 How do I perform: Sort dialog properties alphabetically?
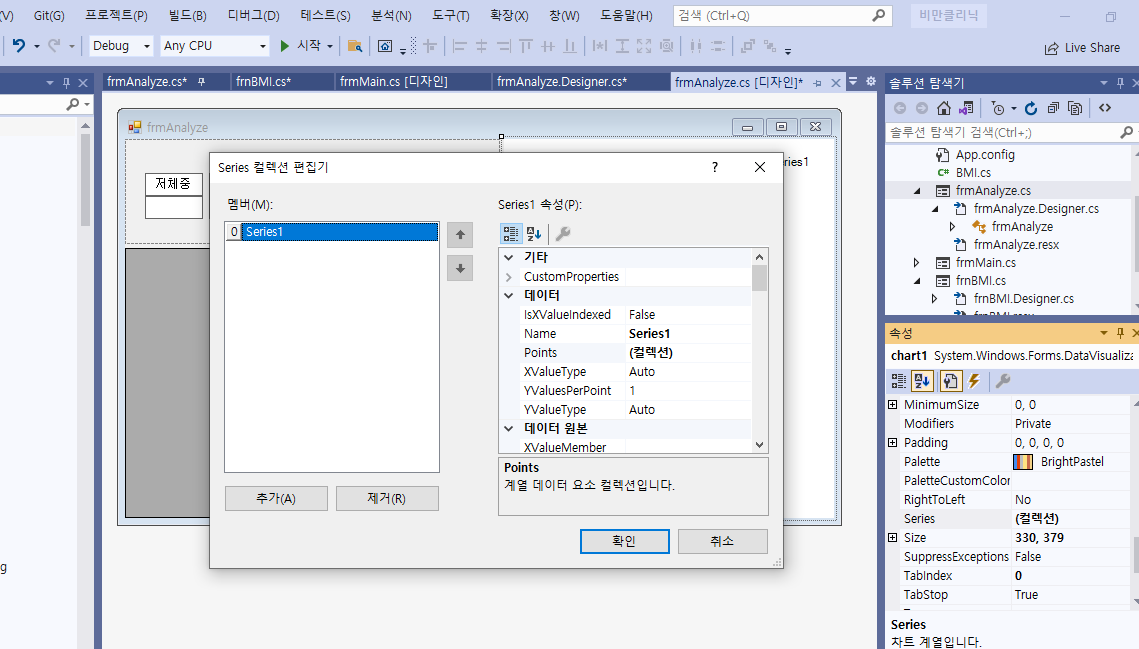tap(534, 233)
